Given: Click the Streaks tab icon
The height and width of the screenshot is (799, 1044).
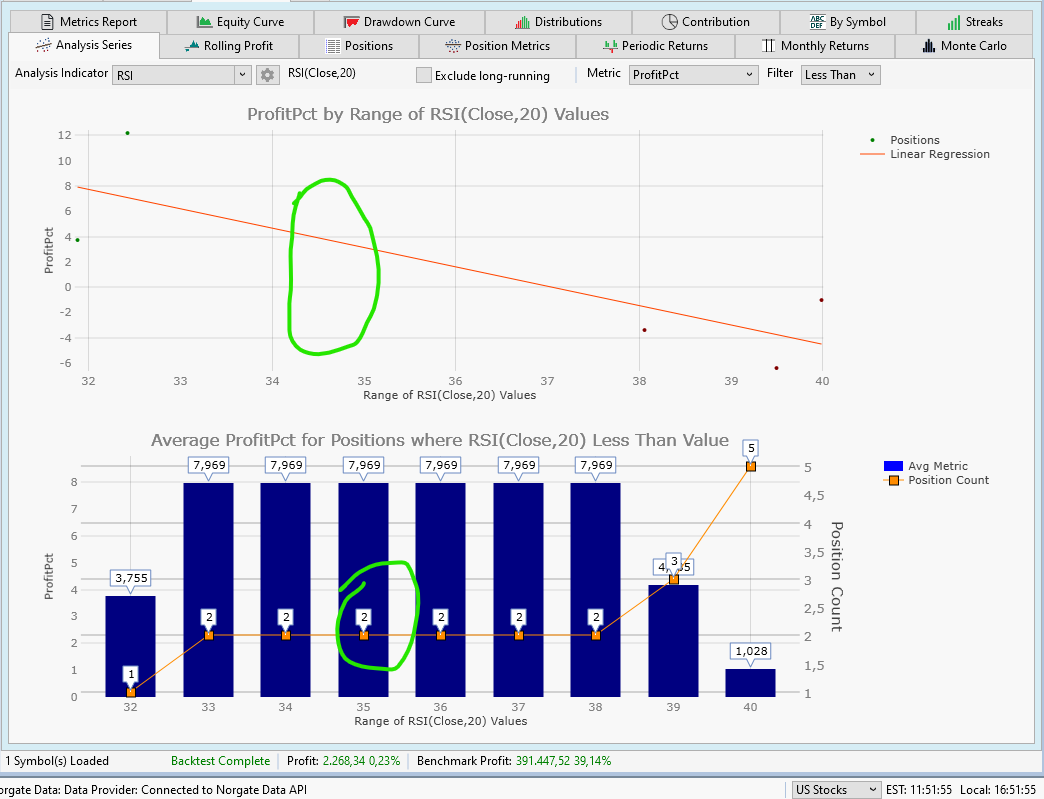Looking at the screenshot, I should (954, 22).
